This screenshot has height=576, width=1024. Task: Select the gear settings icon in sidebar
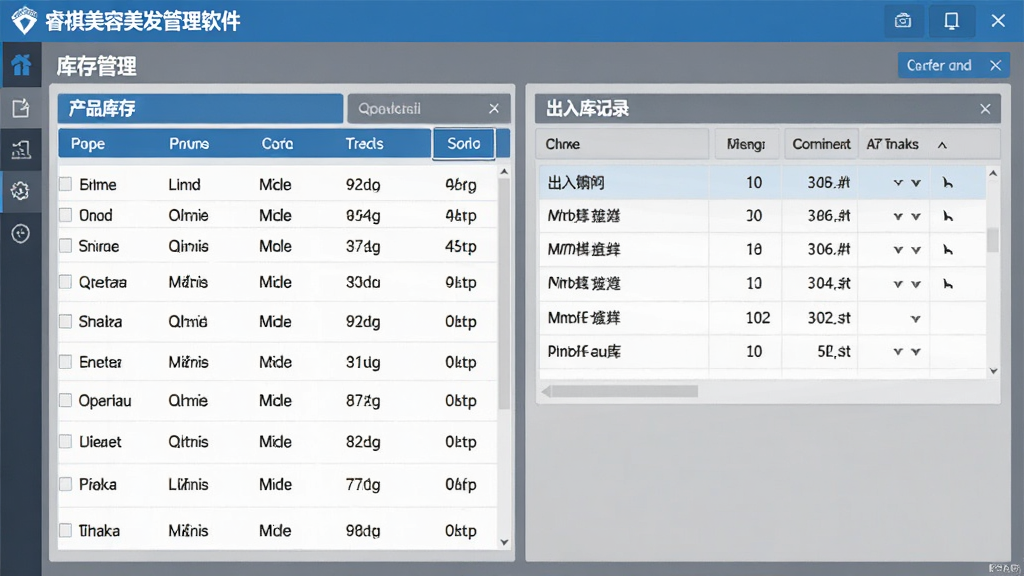point(21,191)
